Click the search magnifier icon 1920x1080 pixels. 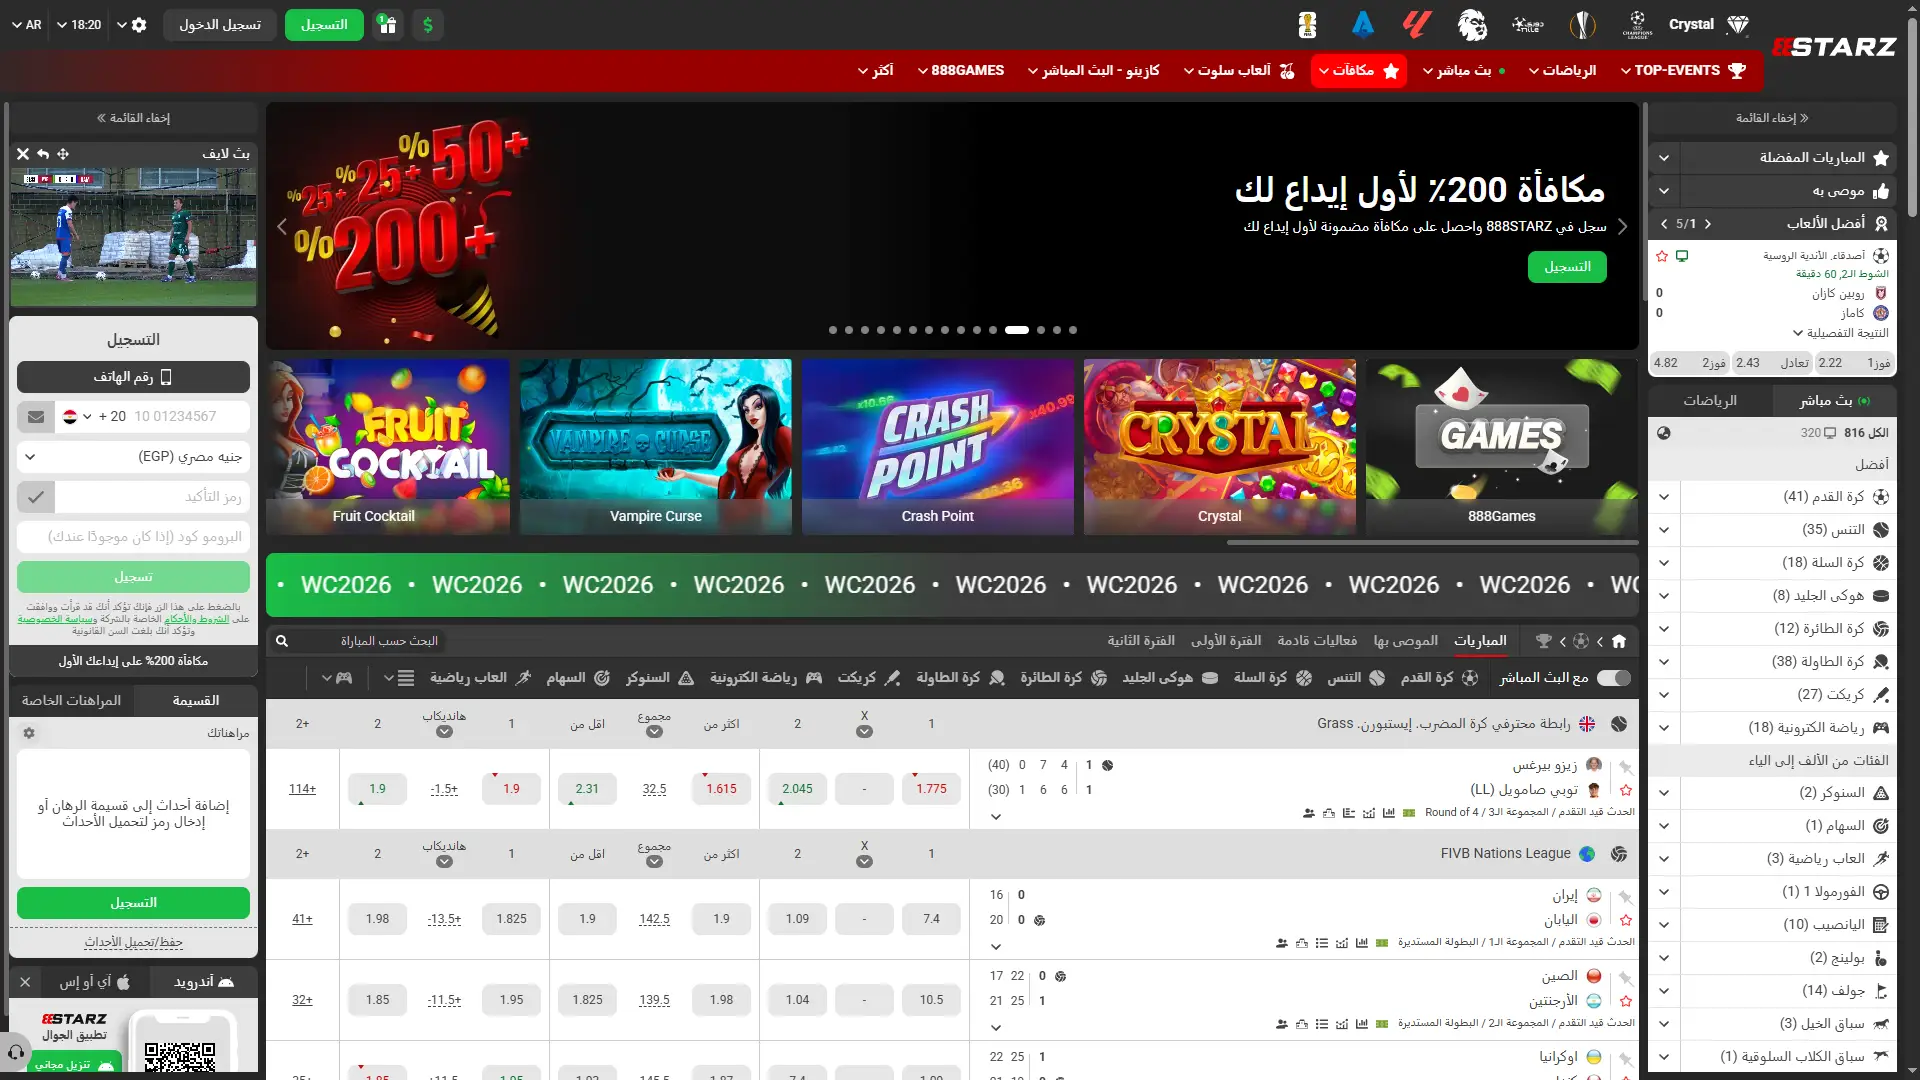[x=282, y=641]
